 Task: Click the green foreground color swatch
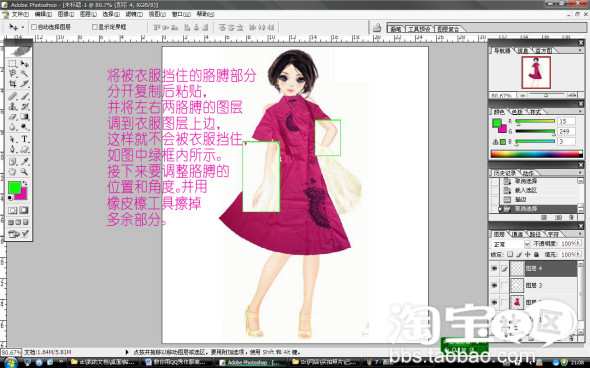pos(14,187)
